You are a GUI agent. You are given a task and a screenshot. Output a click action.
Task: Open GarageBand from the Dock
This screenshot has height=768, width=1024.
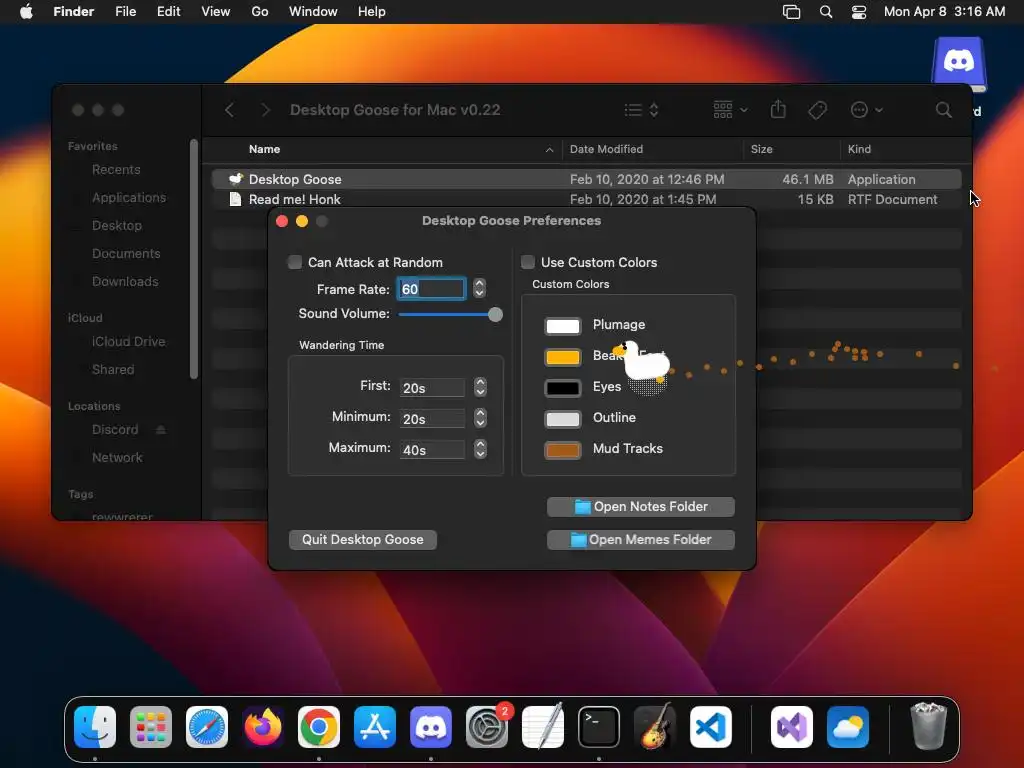click(655, 727)
